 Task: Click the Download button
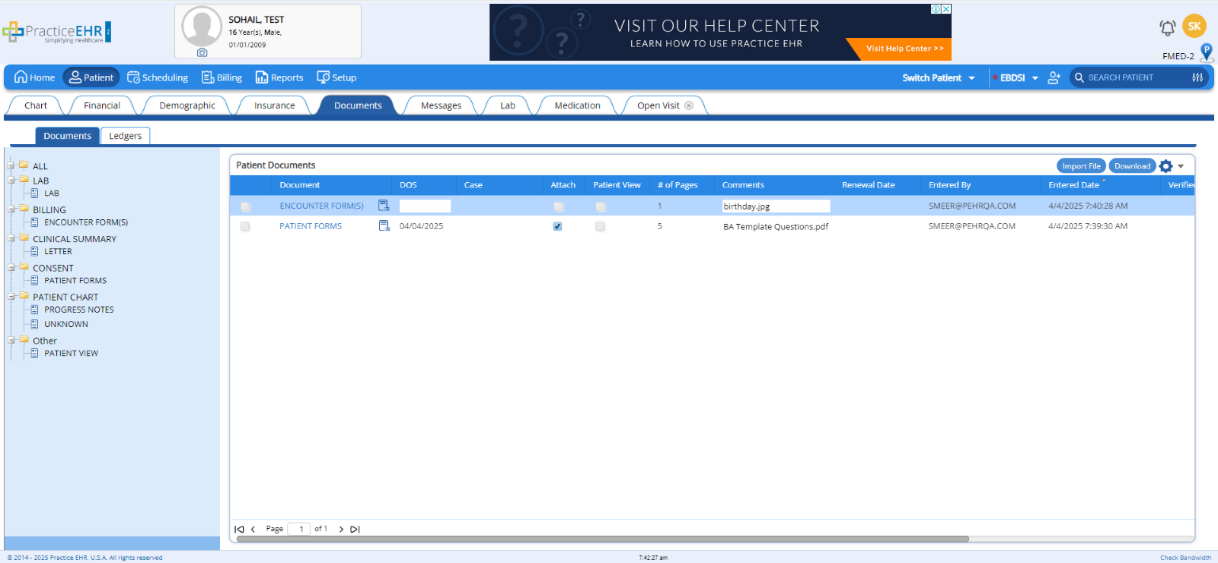click(1132, 166)
